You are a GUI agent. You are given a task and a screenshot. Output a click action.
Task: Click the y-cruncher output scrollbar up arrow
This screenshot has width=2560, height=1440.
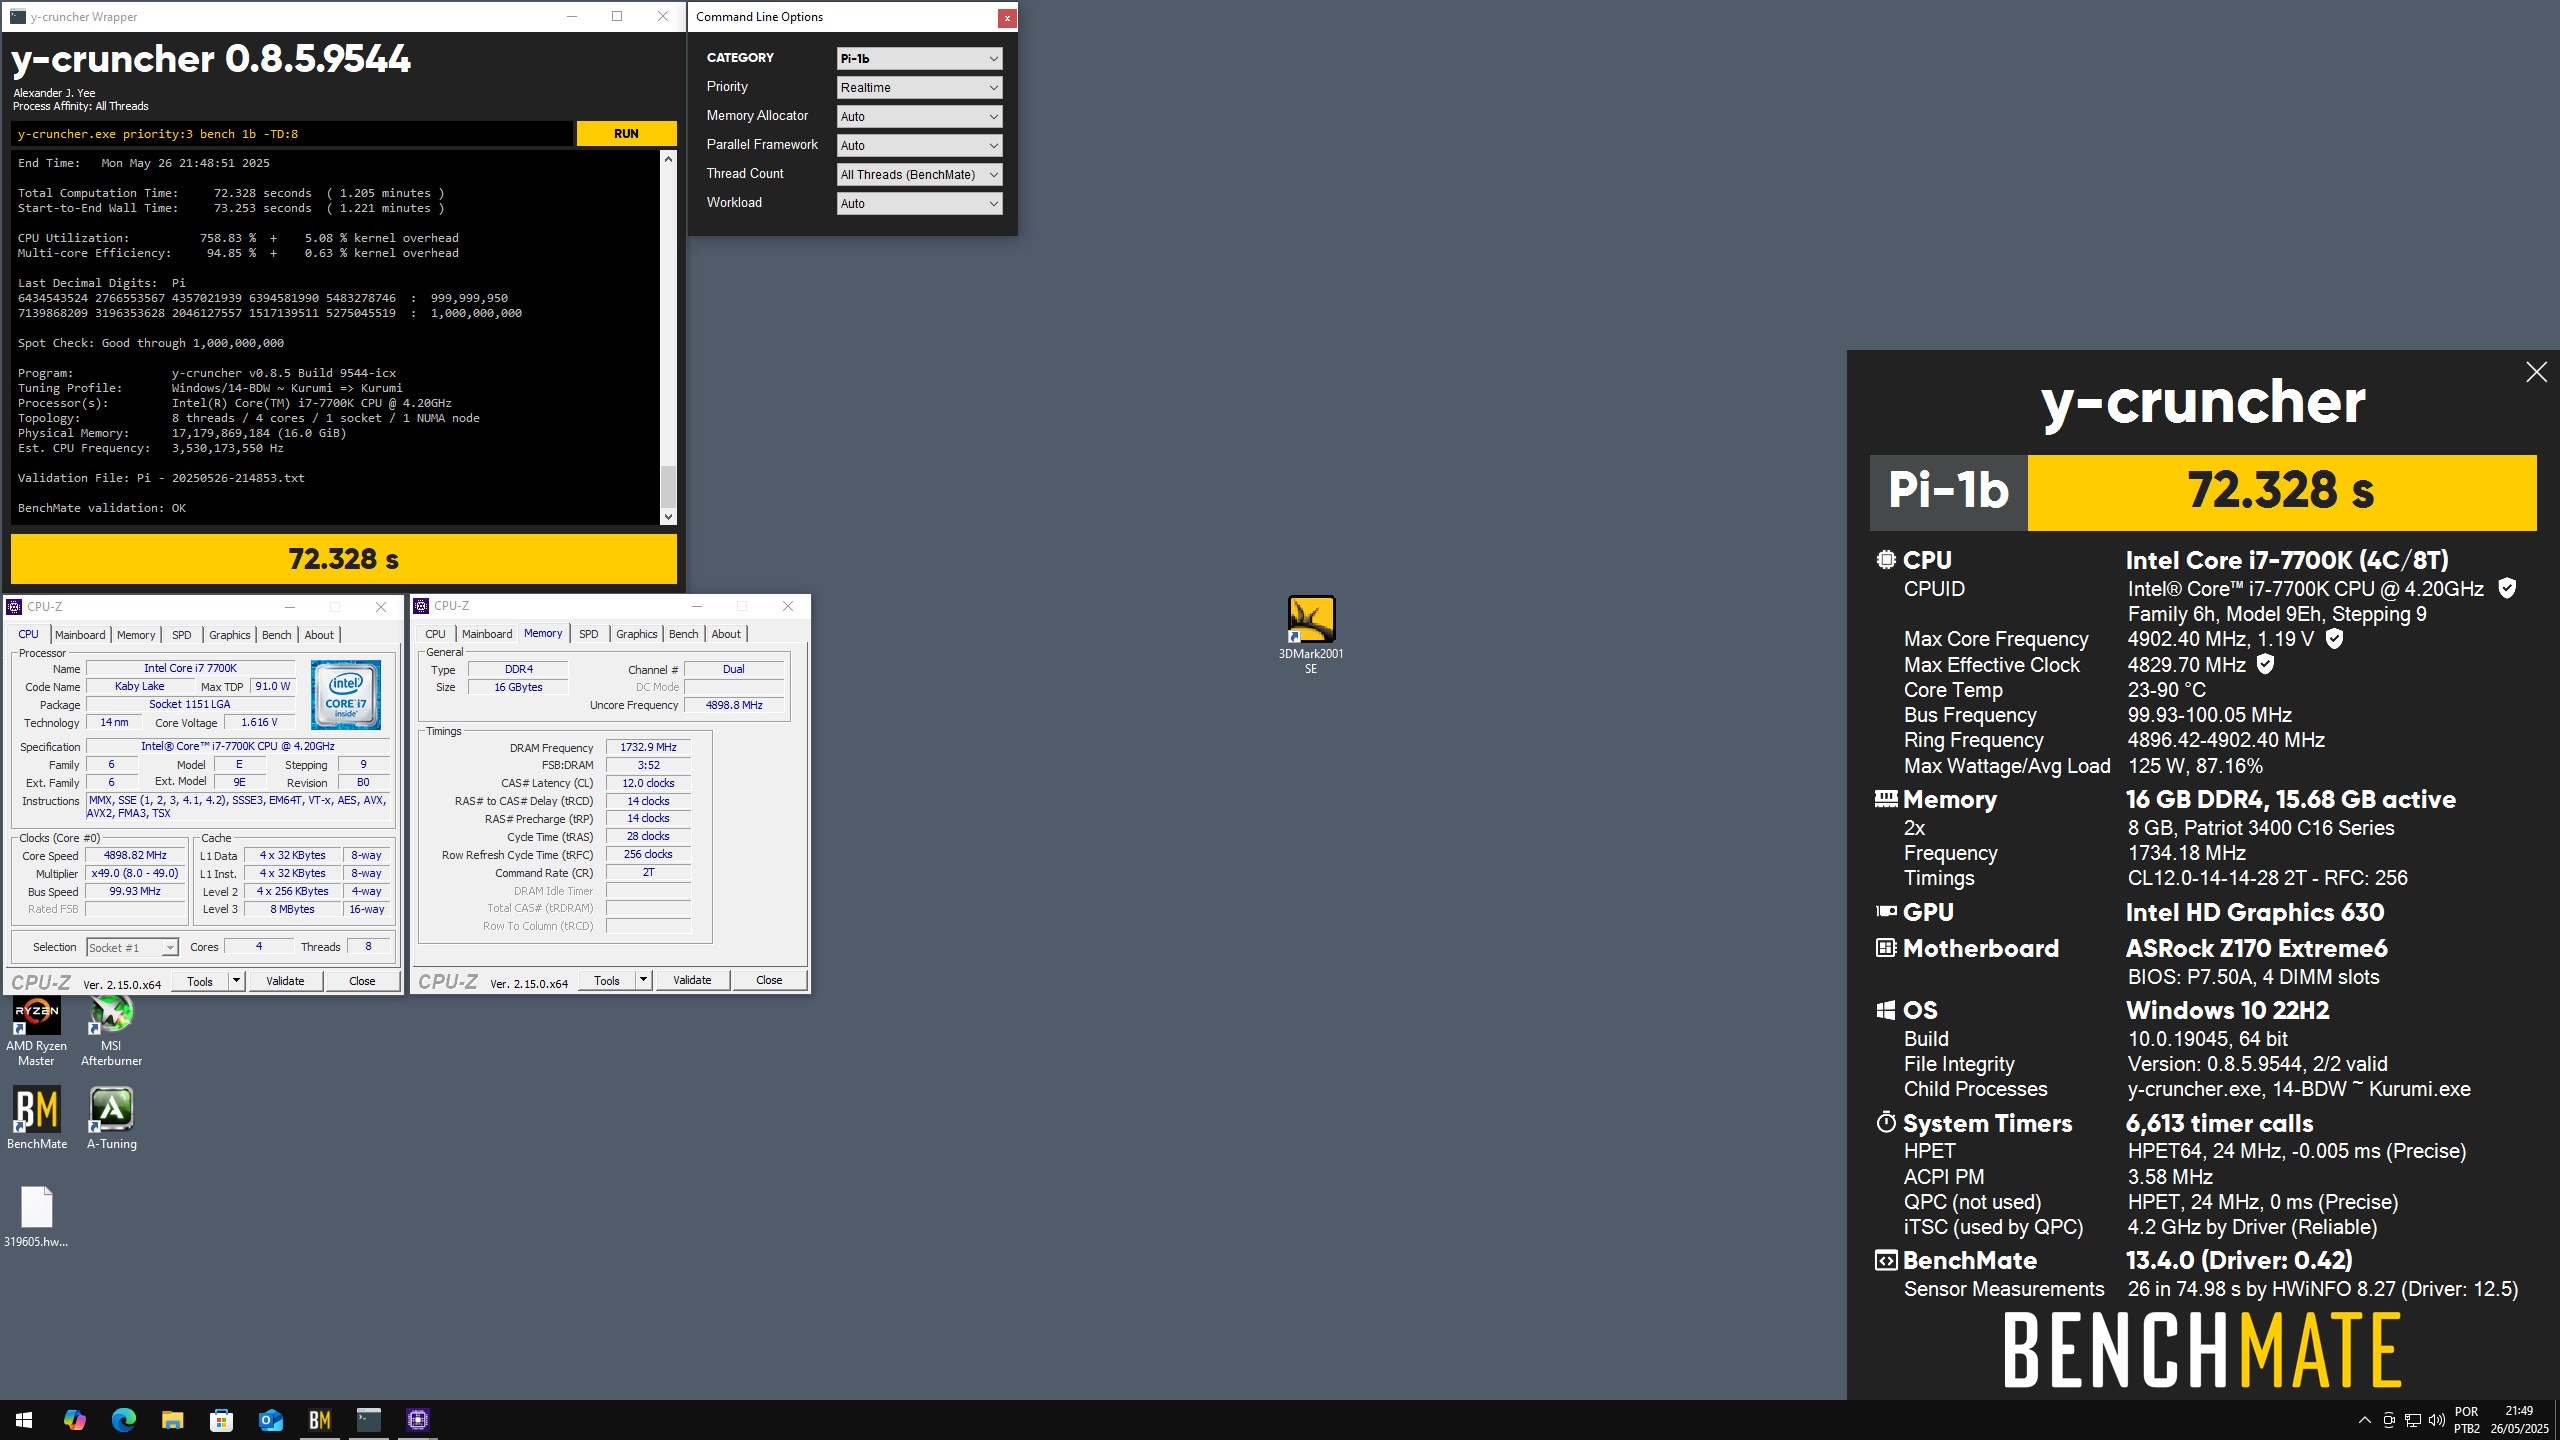[x=668, y=159]
